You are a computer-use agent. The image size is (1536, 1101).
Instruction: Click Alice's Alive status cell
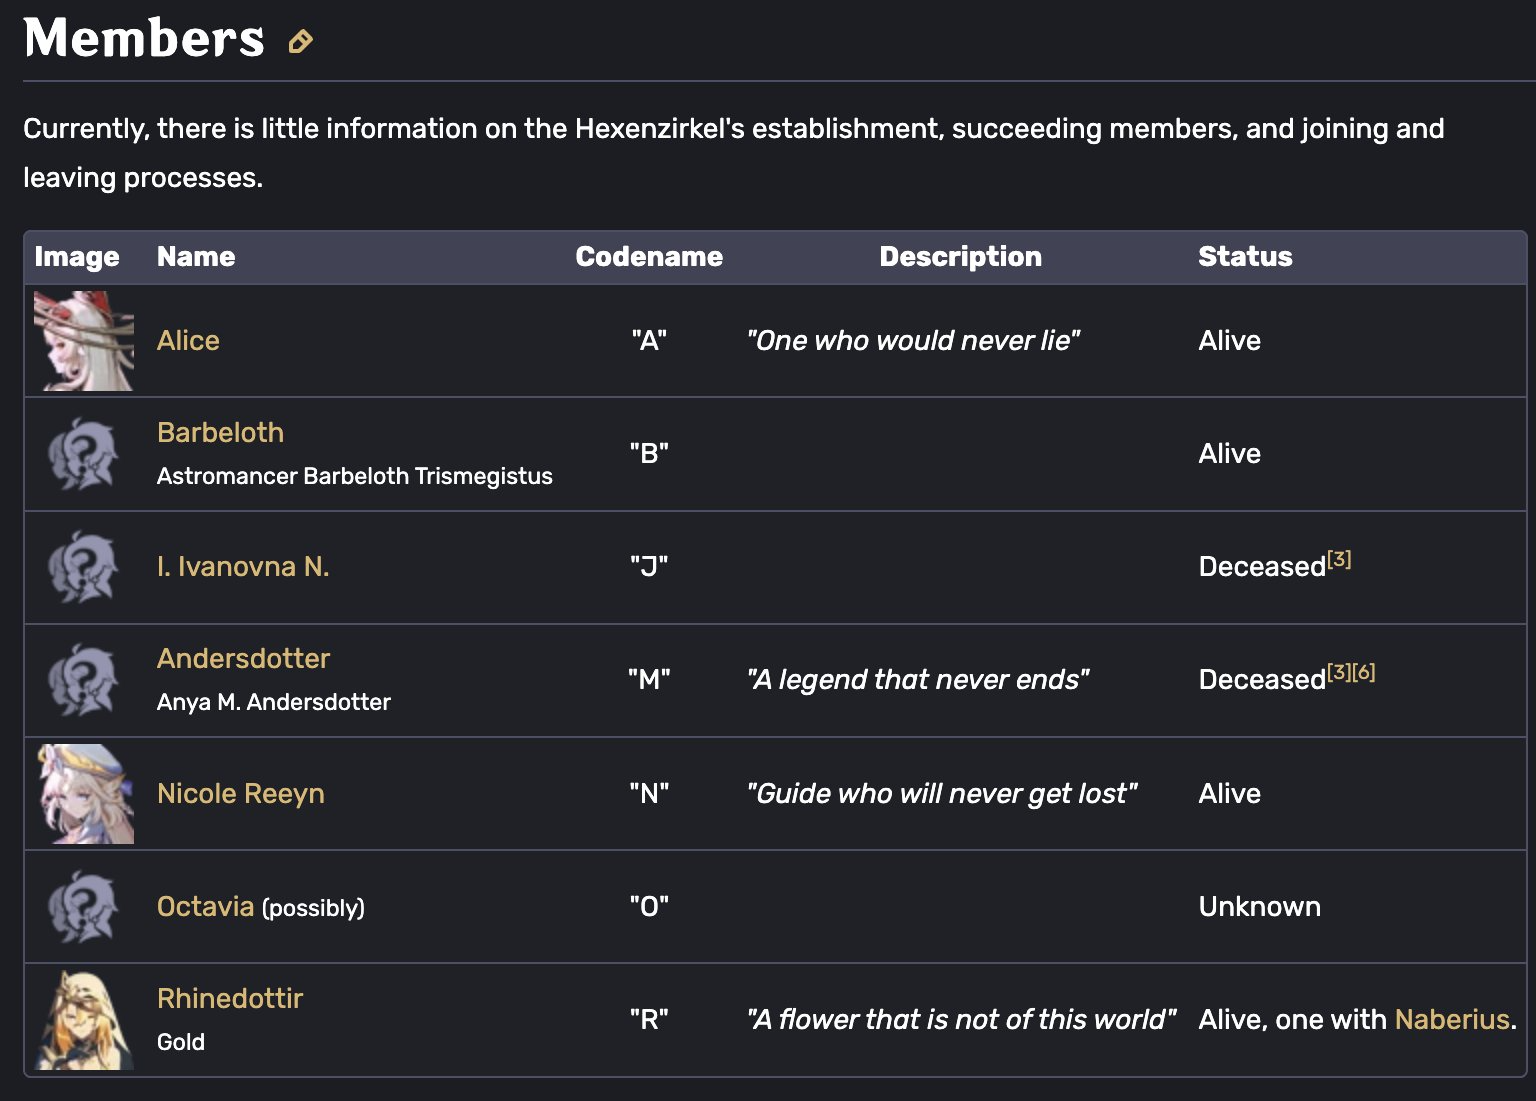[x=1229, y=340]
